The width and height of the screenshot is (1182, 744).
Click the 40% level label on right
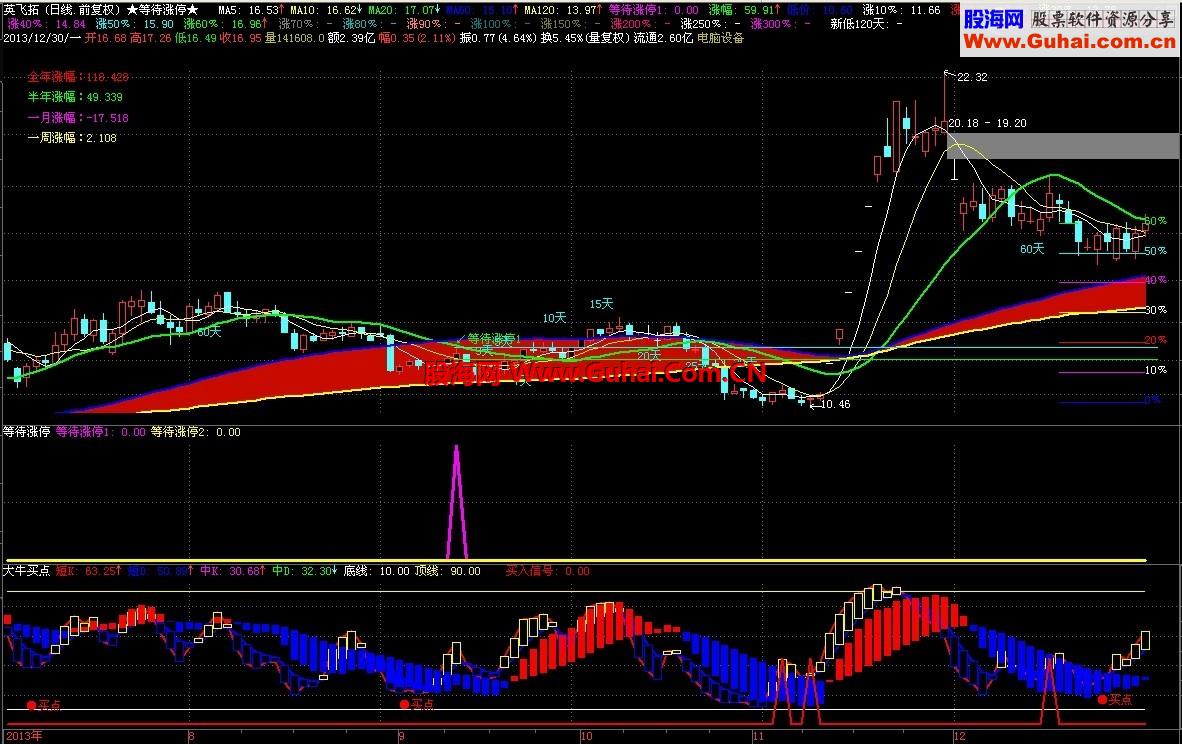1155,280
